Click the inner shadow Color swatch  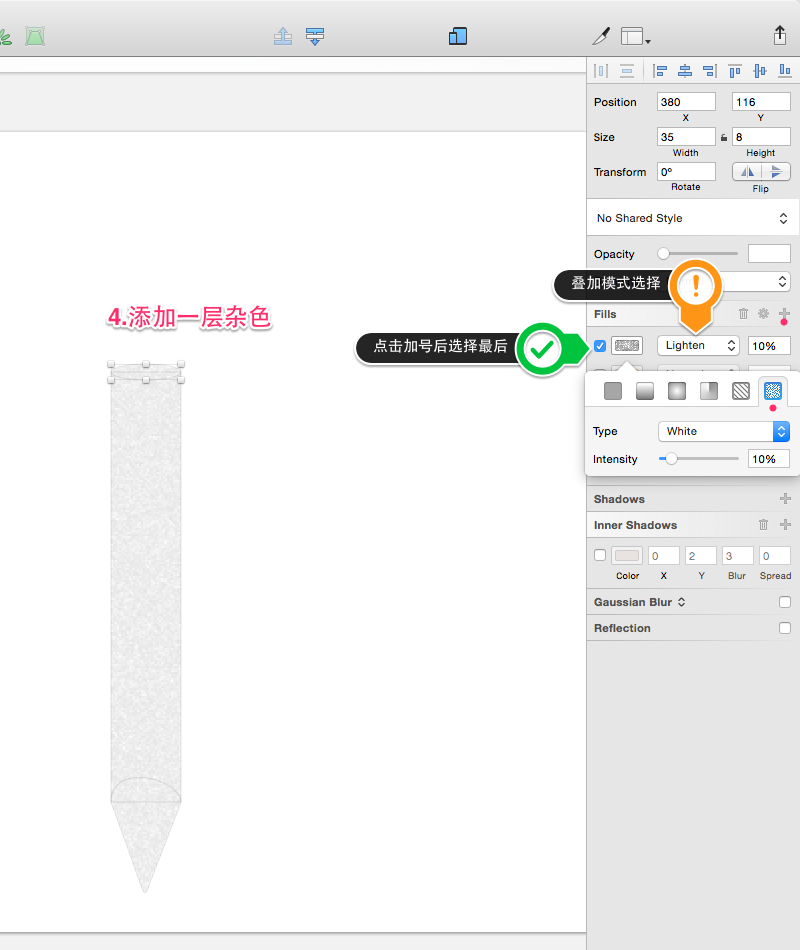627,556
